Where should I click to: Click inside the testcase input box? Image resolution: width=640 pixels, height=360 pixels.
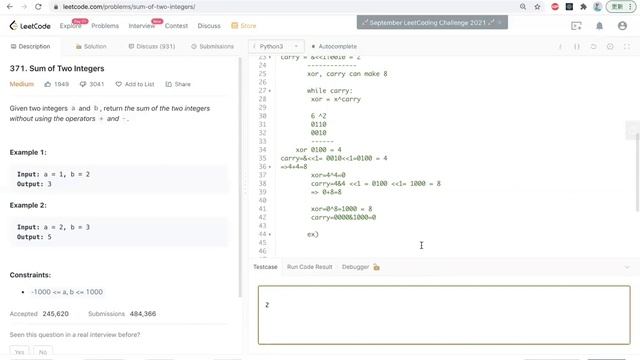click(444, 315)
